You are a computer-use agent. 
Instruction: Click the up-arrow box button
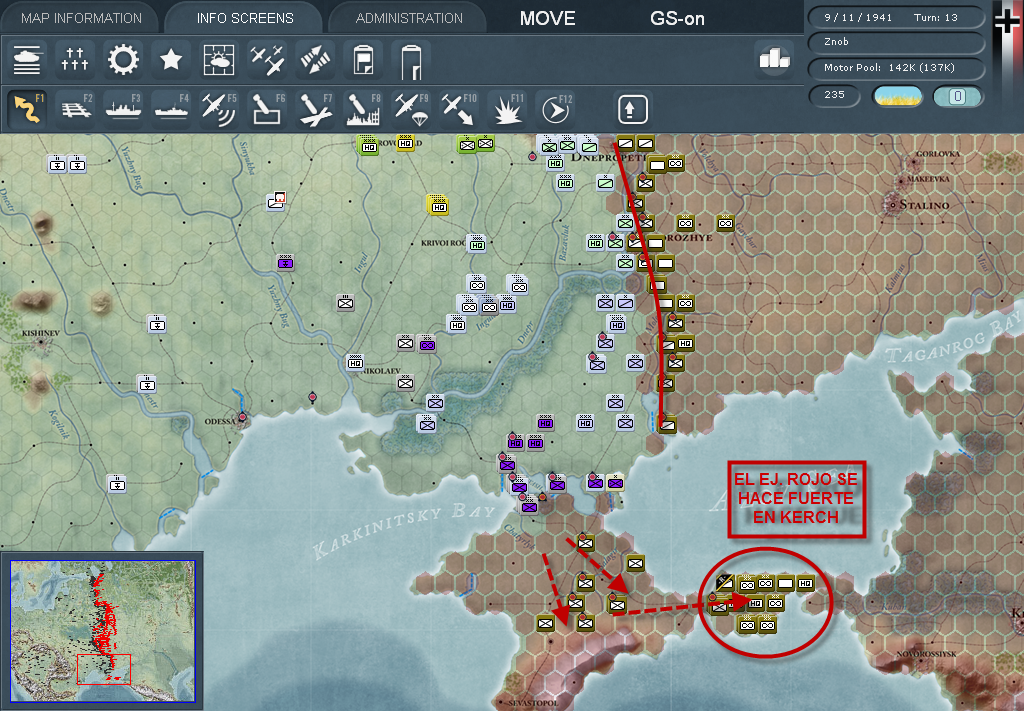(632, 109)
